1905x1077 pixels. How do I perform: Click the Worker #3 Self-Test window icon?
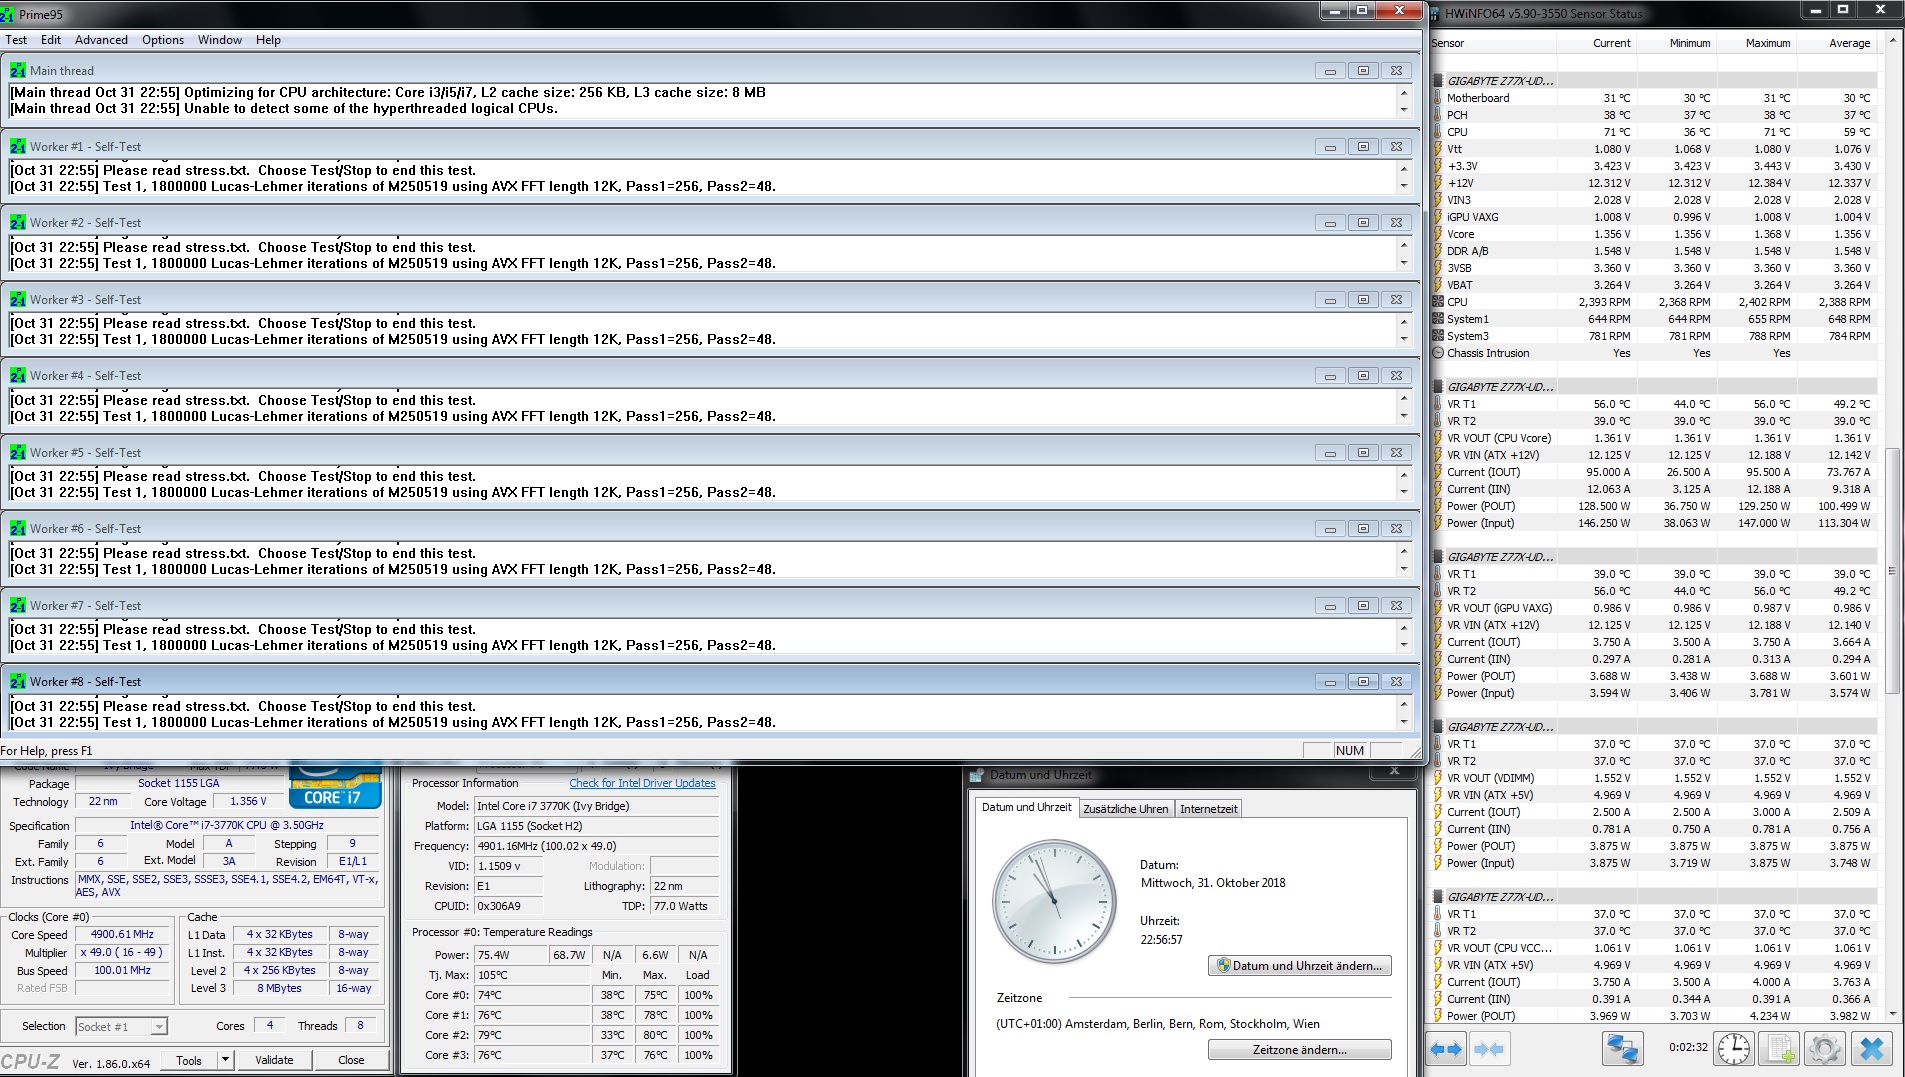[x=18, y=300]
